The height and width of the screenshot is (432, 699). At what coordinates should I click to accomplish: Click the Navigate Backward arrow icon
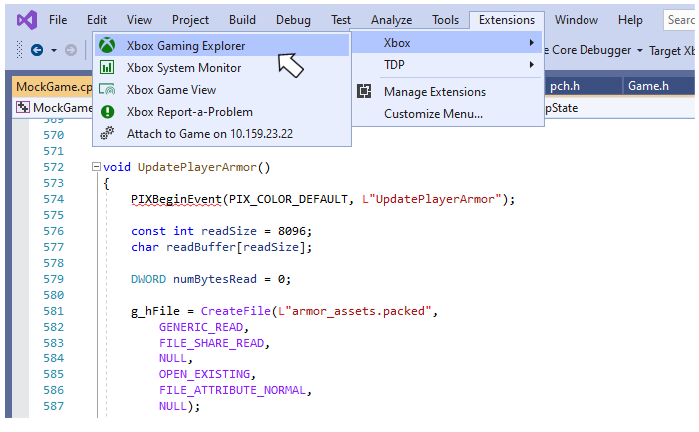click(x=37, y=50)
